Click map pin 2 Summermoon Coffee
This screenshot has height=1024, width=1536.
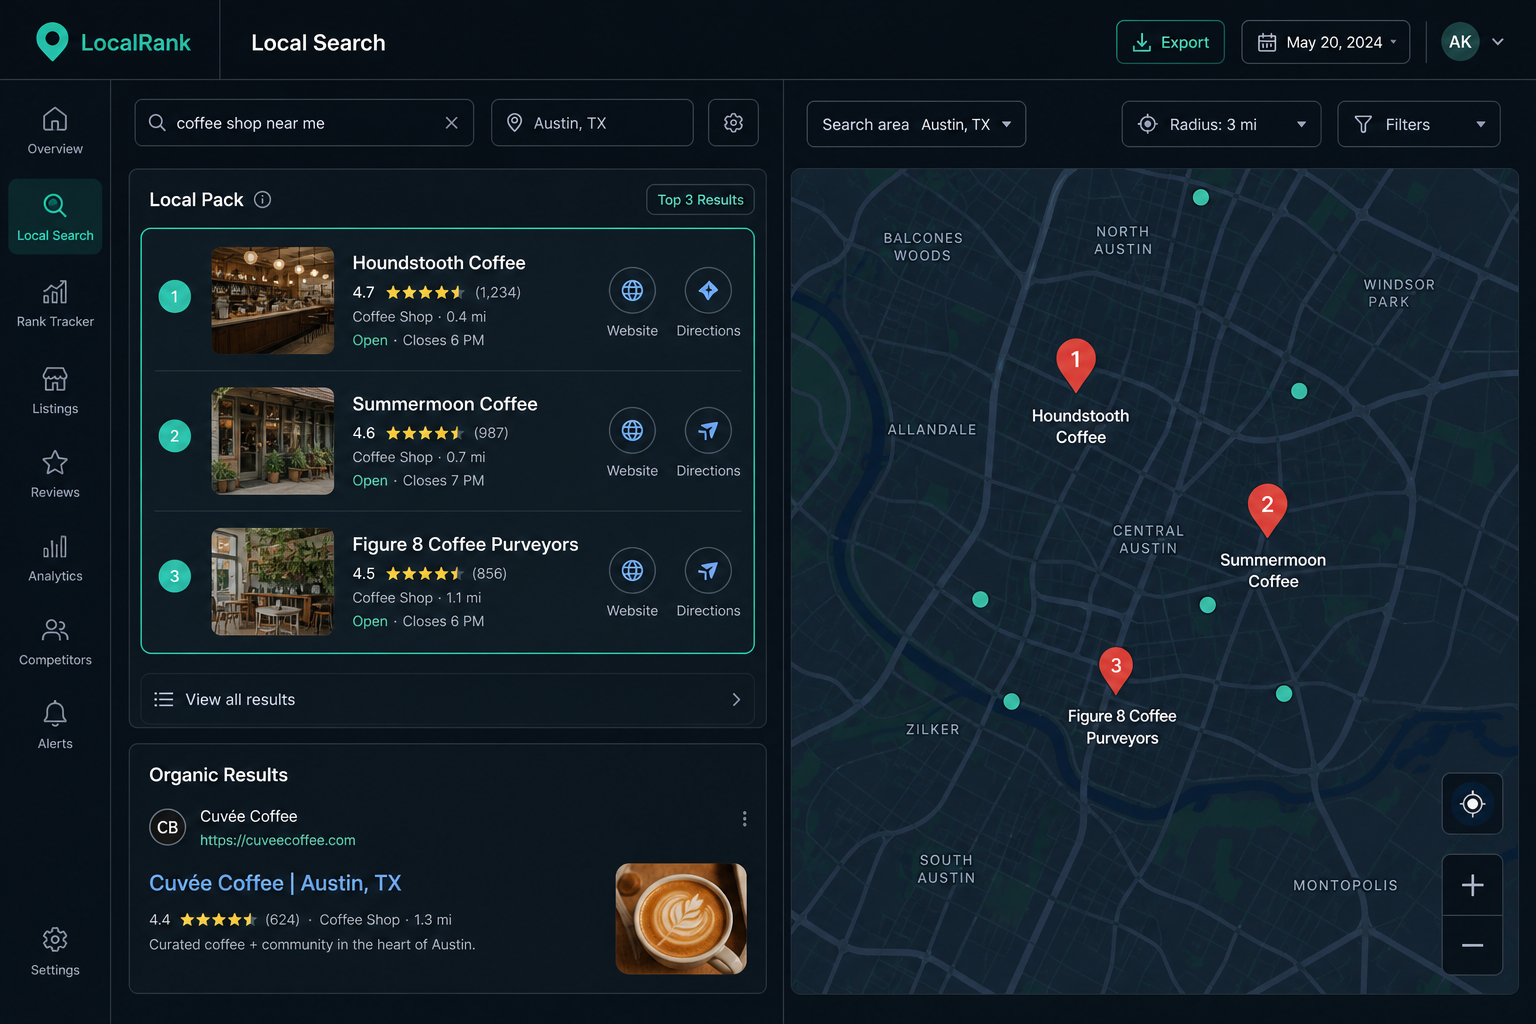point(1267,509)
